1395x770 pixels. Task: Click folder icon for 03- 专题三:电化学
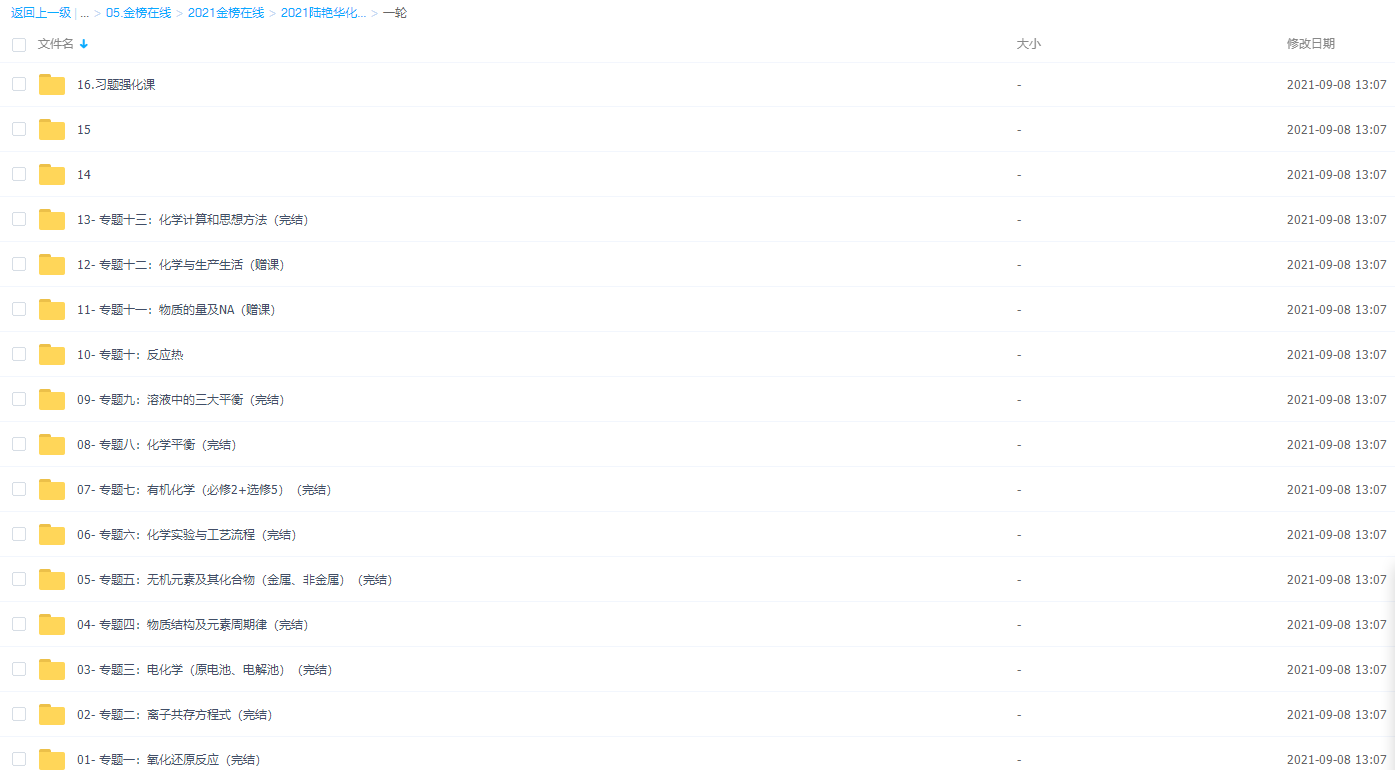point(52,670)
